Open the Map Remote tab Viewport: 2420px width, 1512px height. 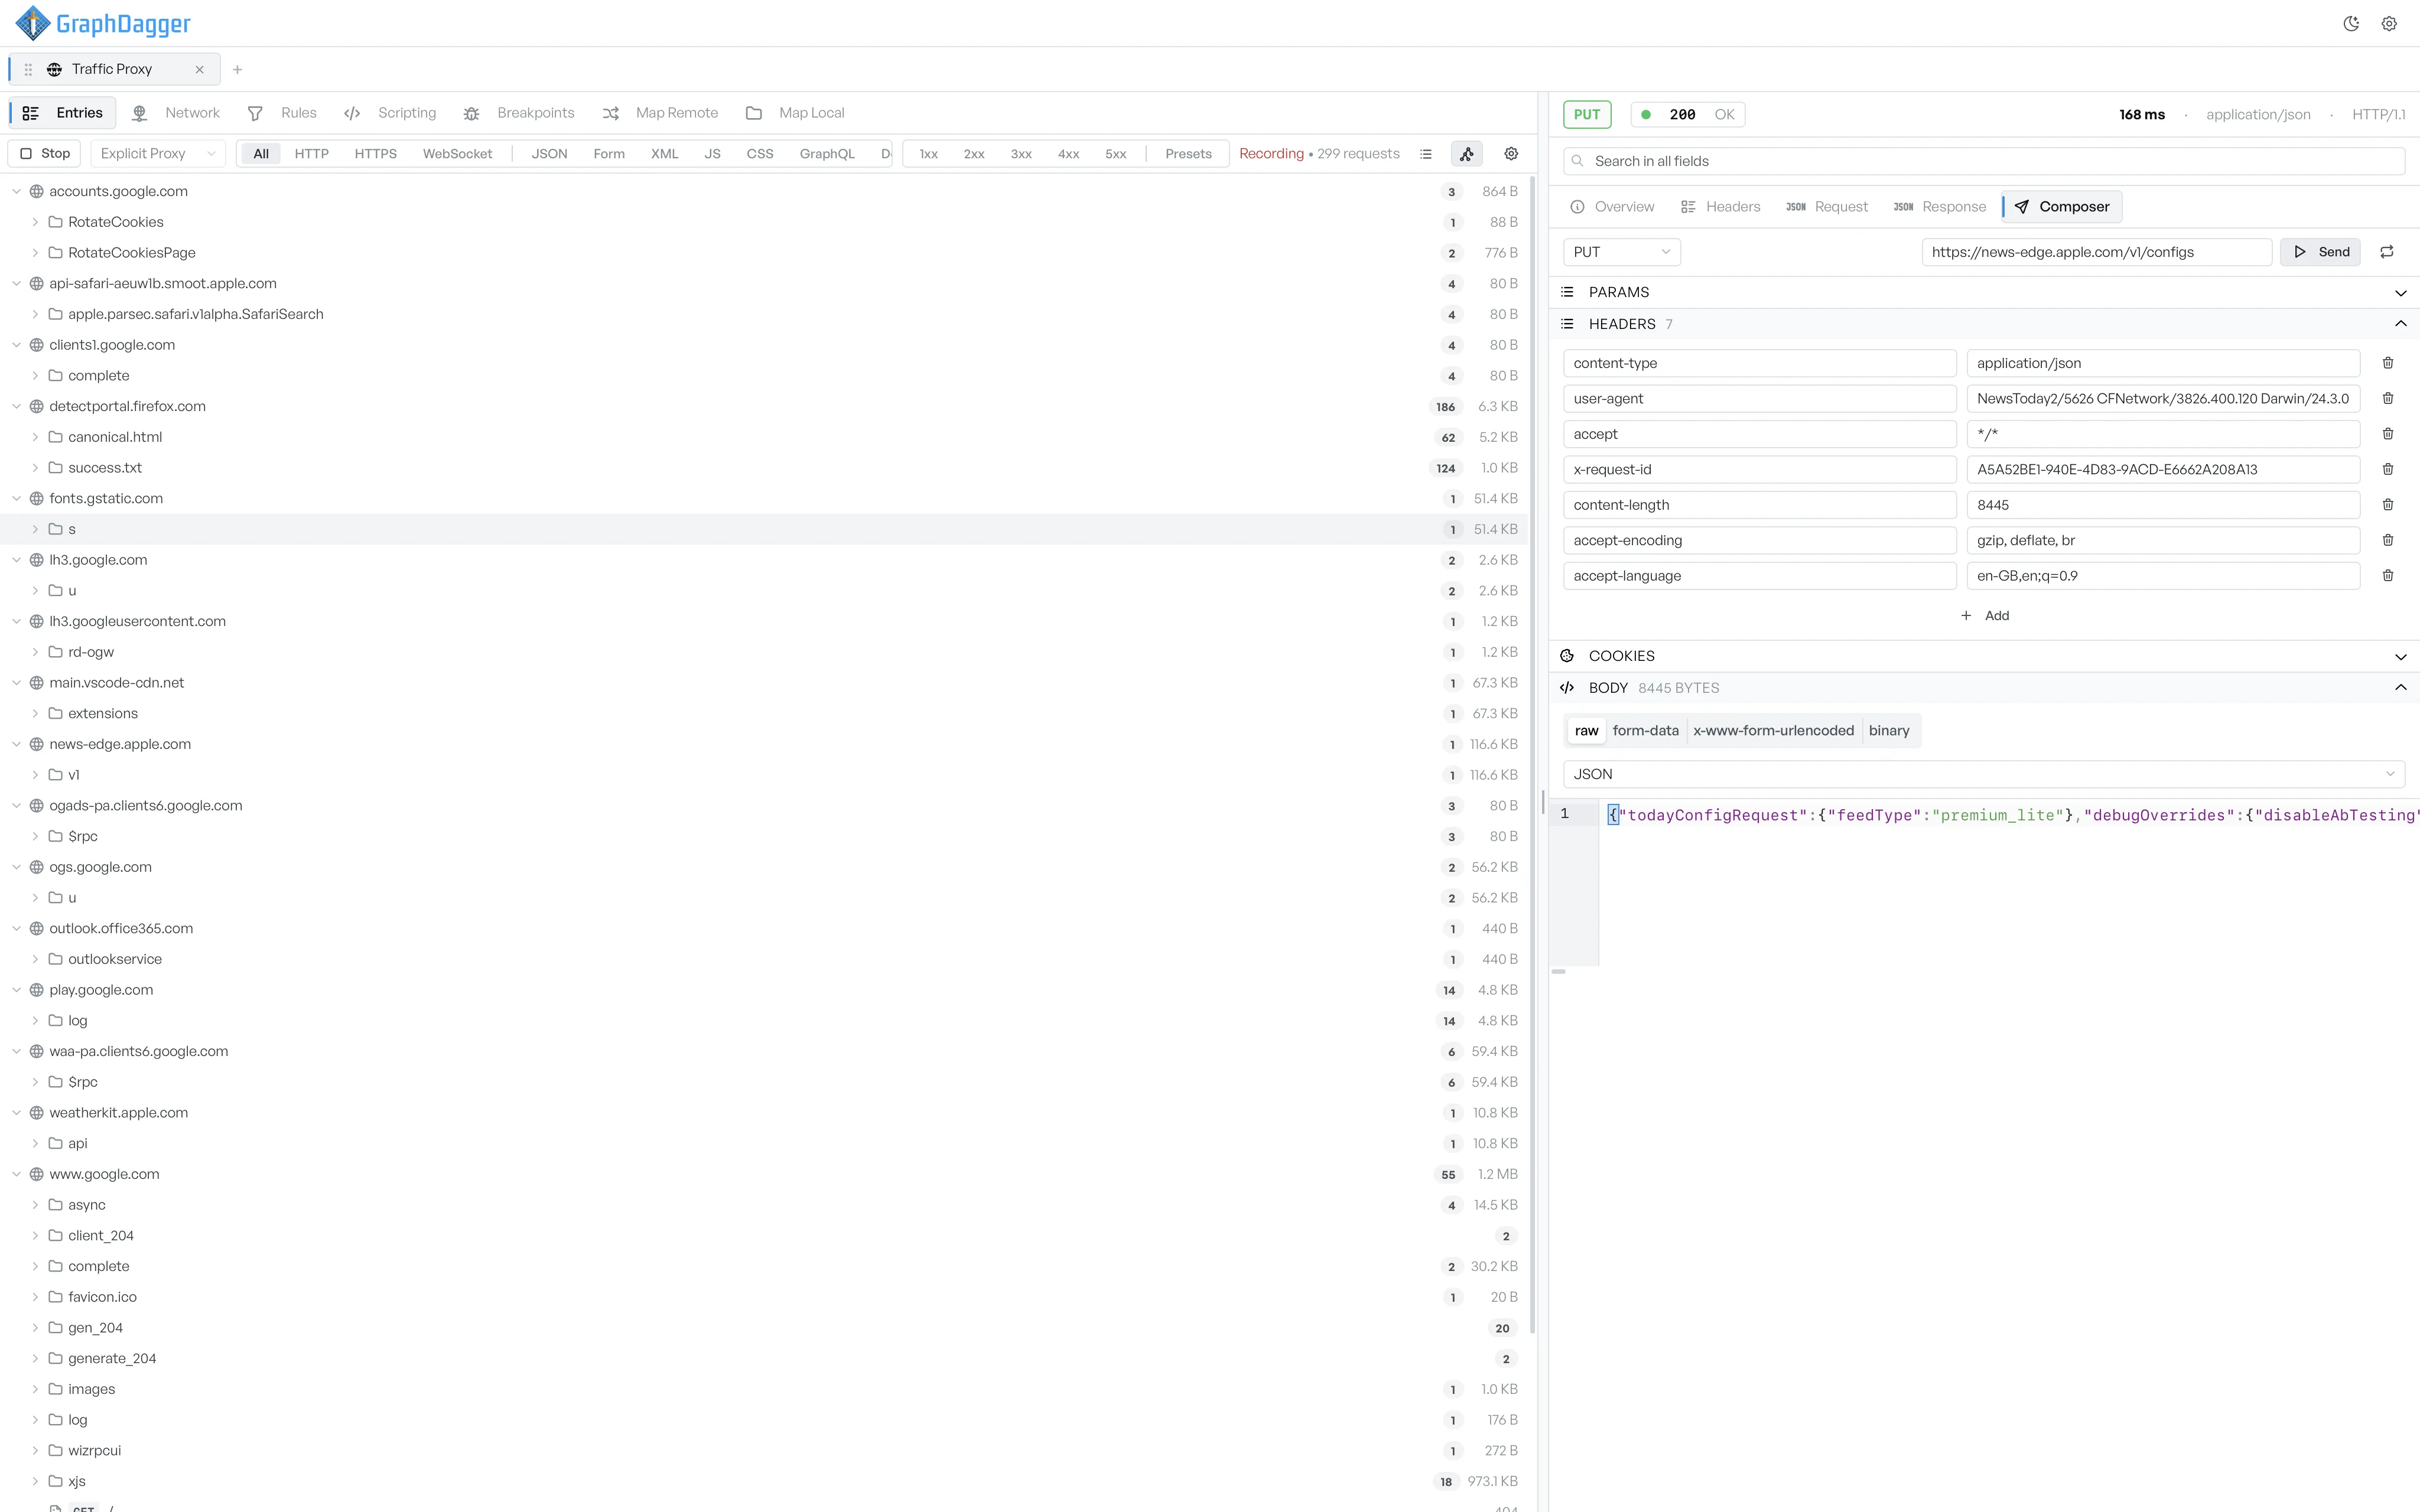pos(660,113)
